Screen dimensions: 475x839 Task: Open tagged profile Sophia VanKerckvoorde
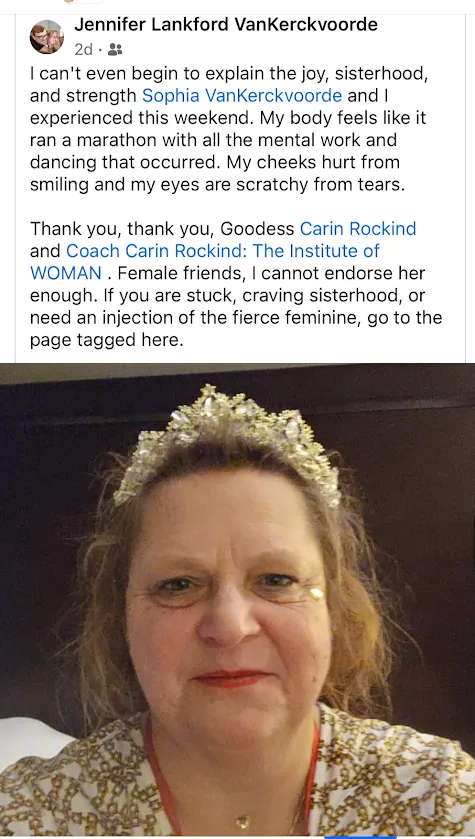point(242,96)
